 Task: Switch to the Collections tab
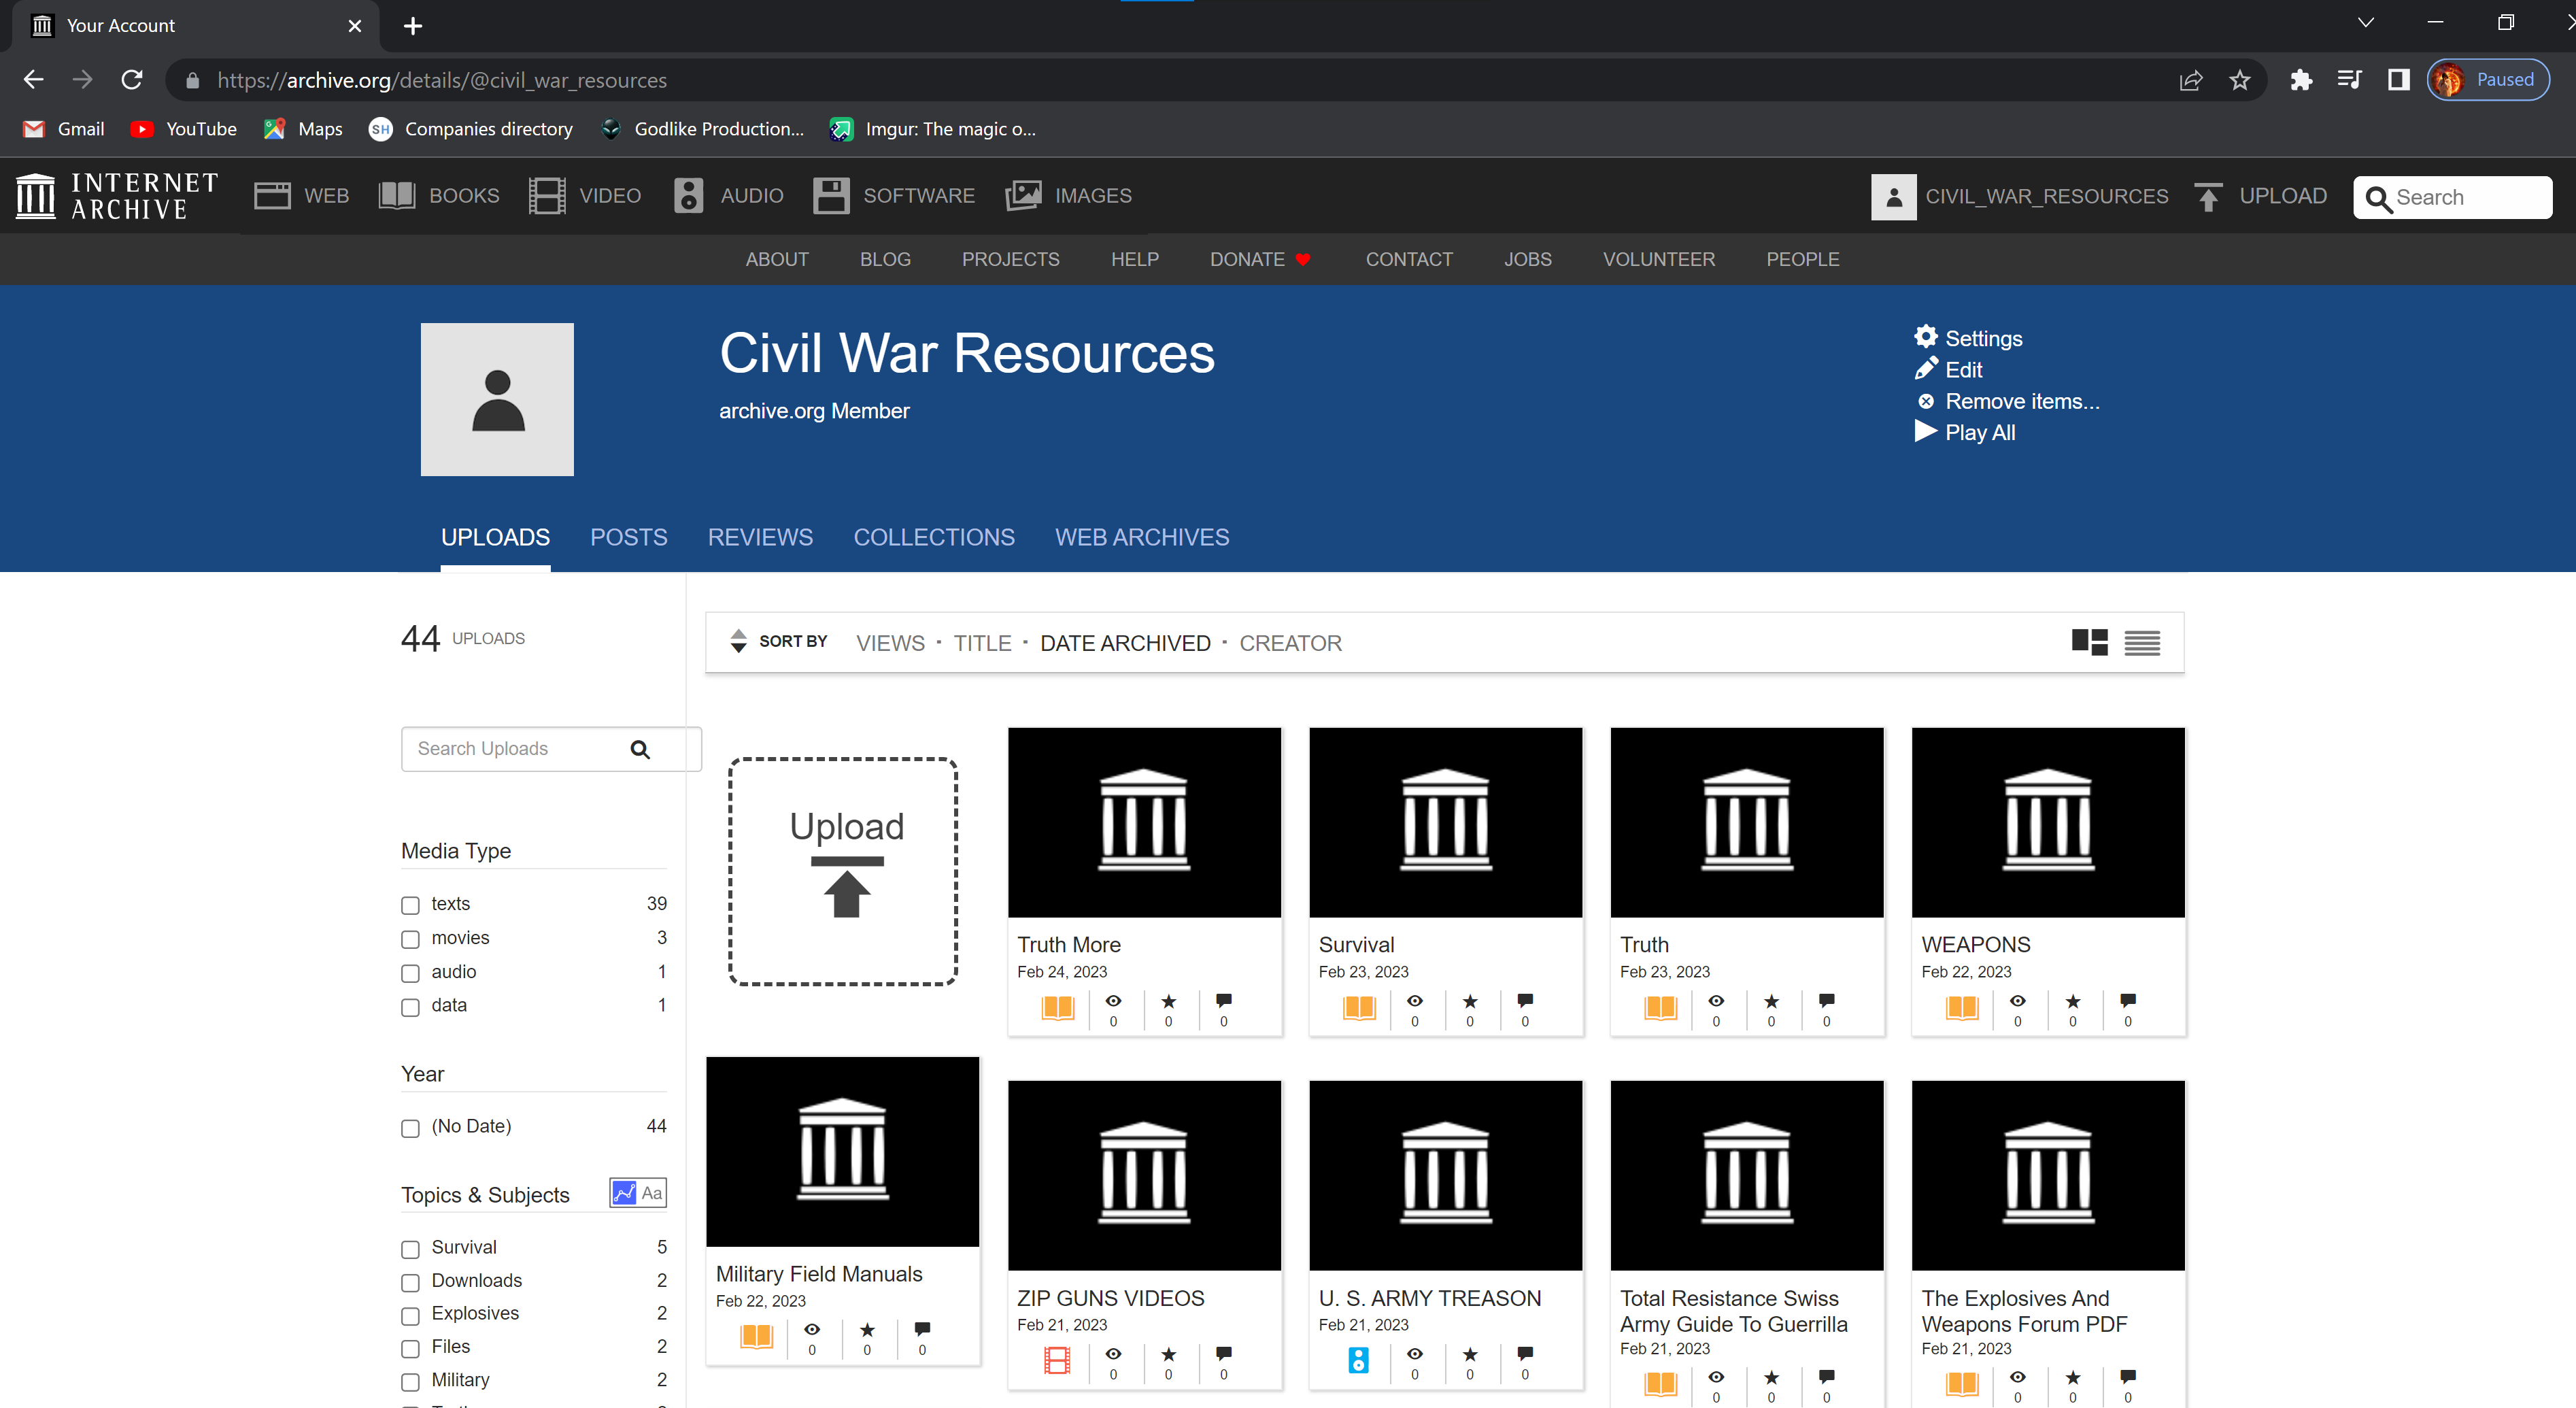click(x=934, y=537)
